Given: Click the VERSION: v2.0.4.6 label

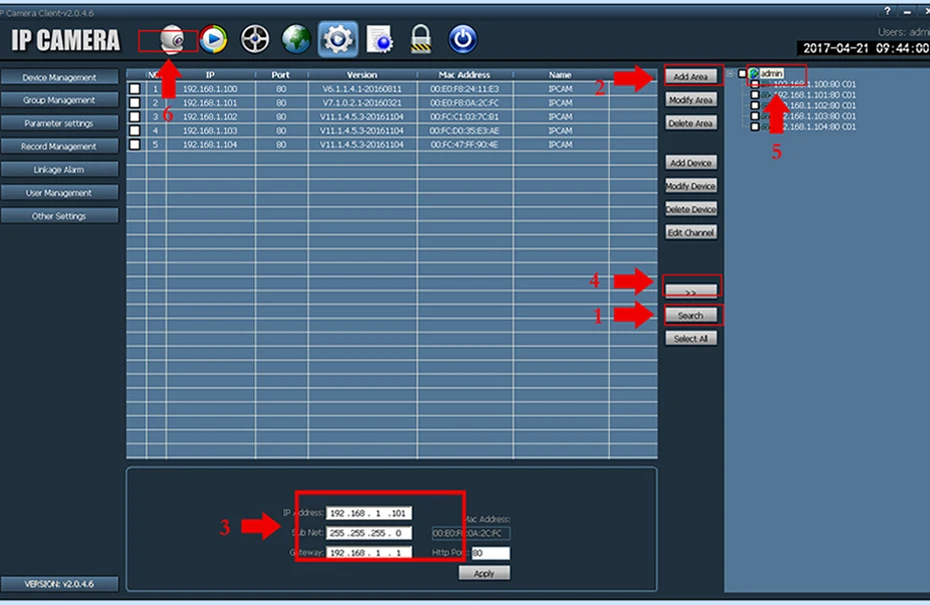Looking at the screenshot, I should pyautogui.click(x=59, y=584).
